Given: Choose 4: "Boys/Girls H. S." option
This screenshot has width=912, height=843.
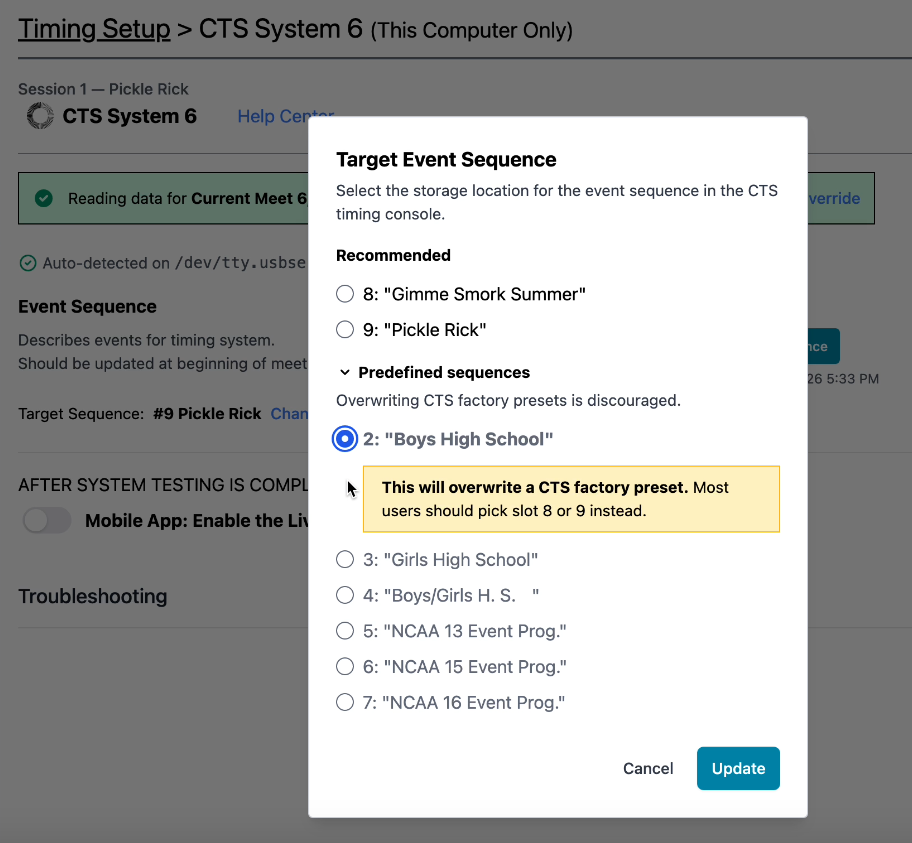Looking at the screenshot, I should pyautogui.click(x=345, y=595).
